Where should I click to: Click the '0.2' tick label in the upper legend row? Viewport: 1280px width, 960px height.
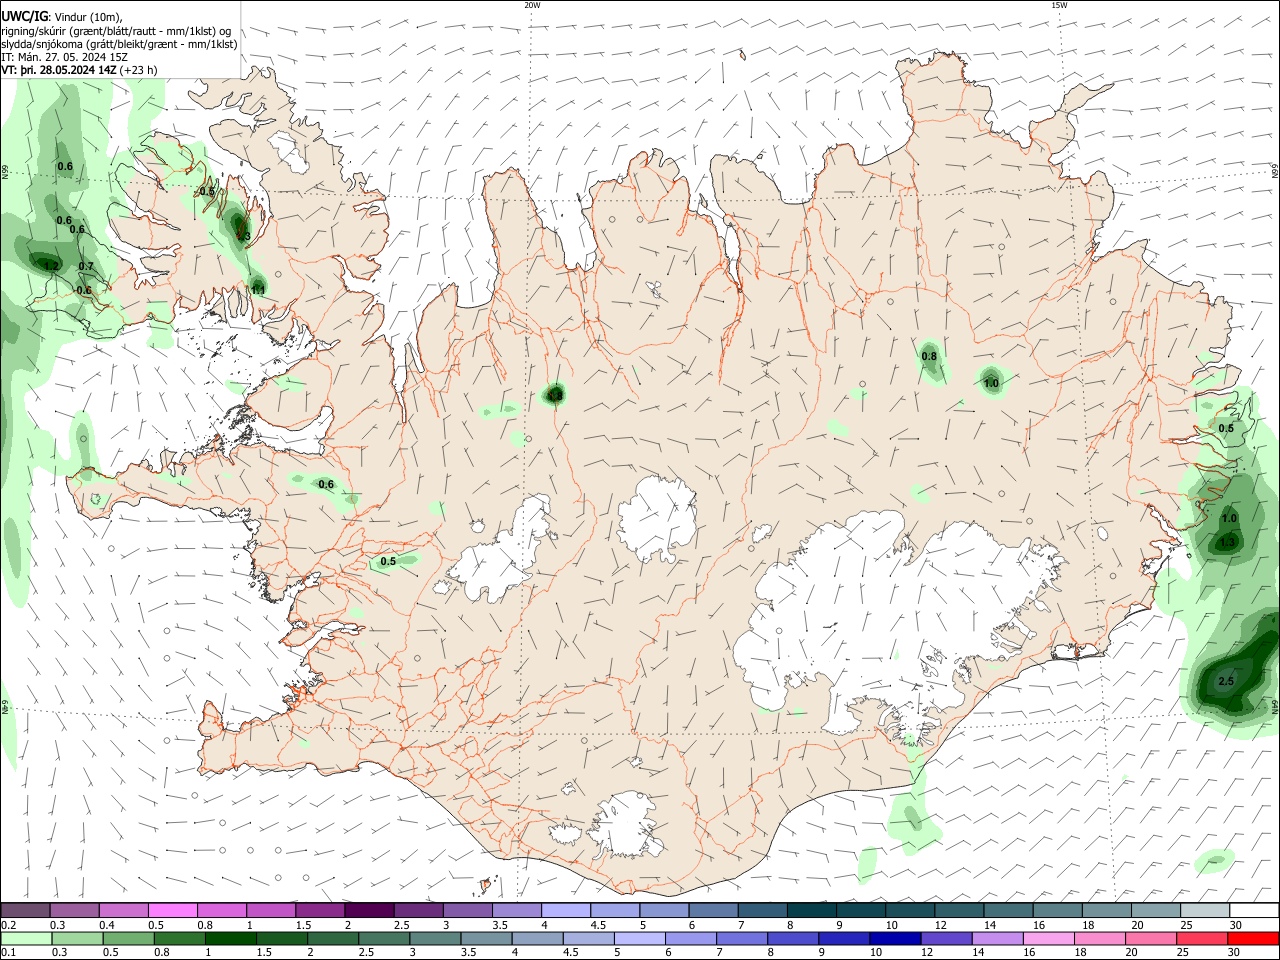click(10, 926)
